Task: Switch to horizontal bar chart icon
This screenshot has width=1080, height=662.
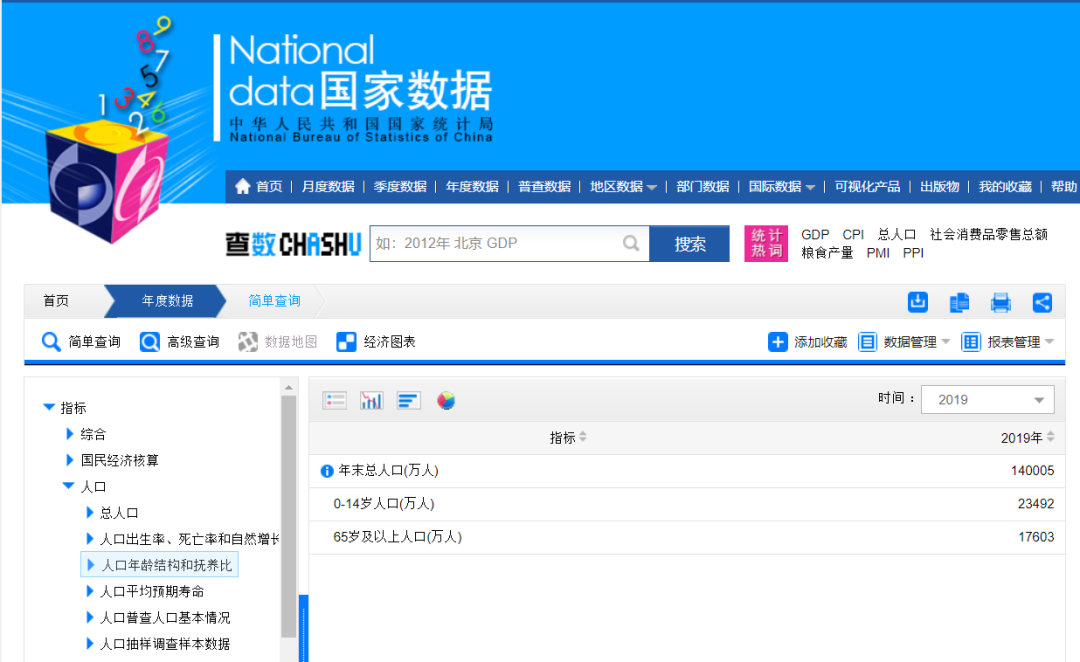Action: tap(408, 400)
